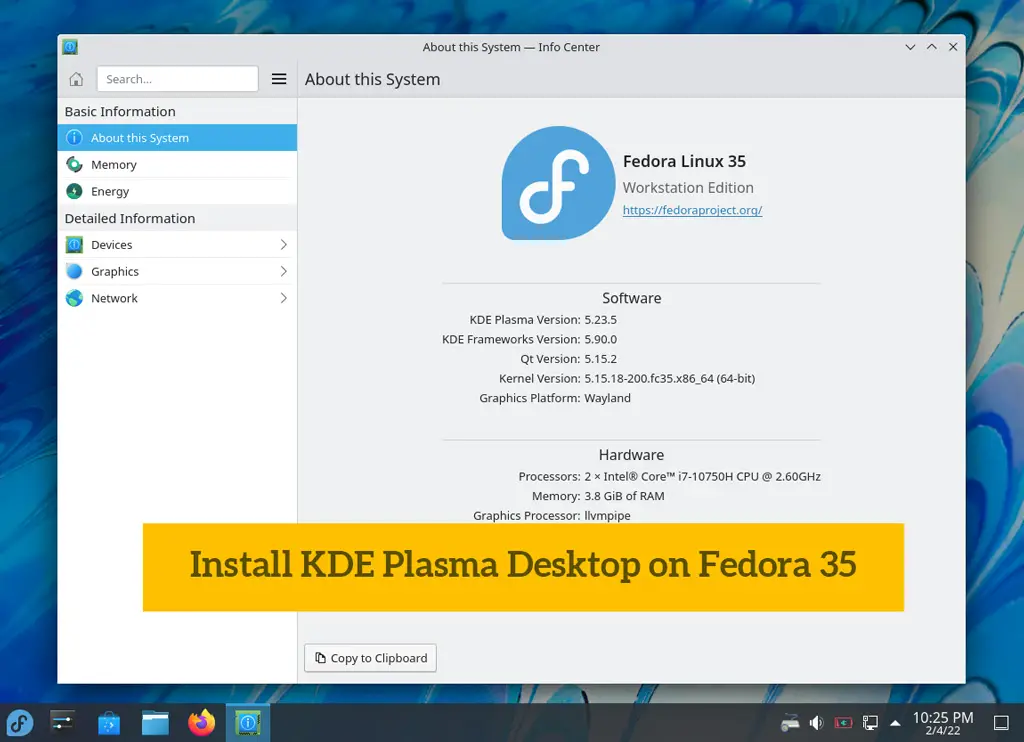The image size is (1024, 742).
Task: Expand hidden system tray icons arrow
Action: (895, 723)
